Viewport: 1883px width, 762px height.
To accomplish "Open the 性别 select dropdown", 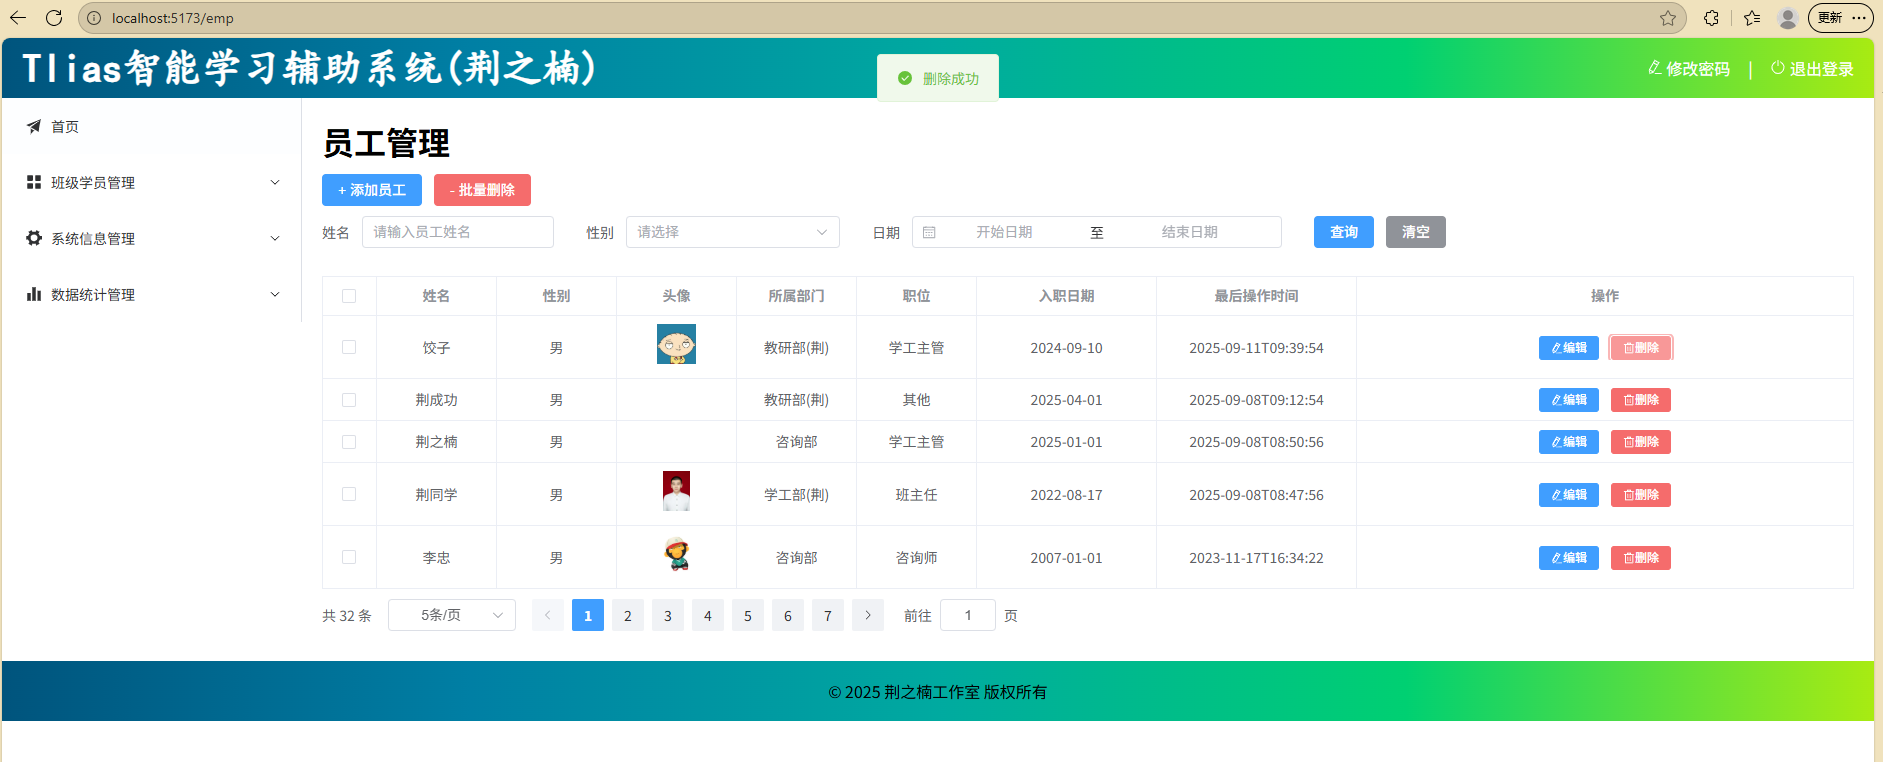I will (x=732, y=232).
